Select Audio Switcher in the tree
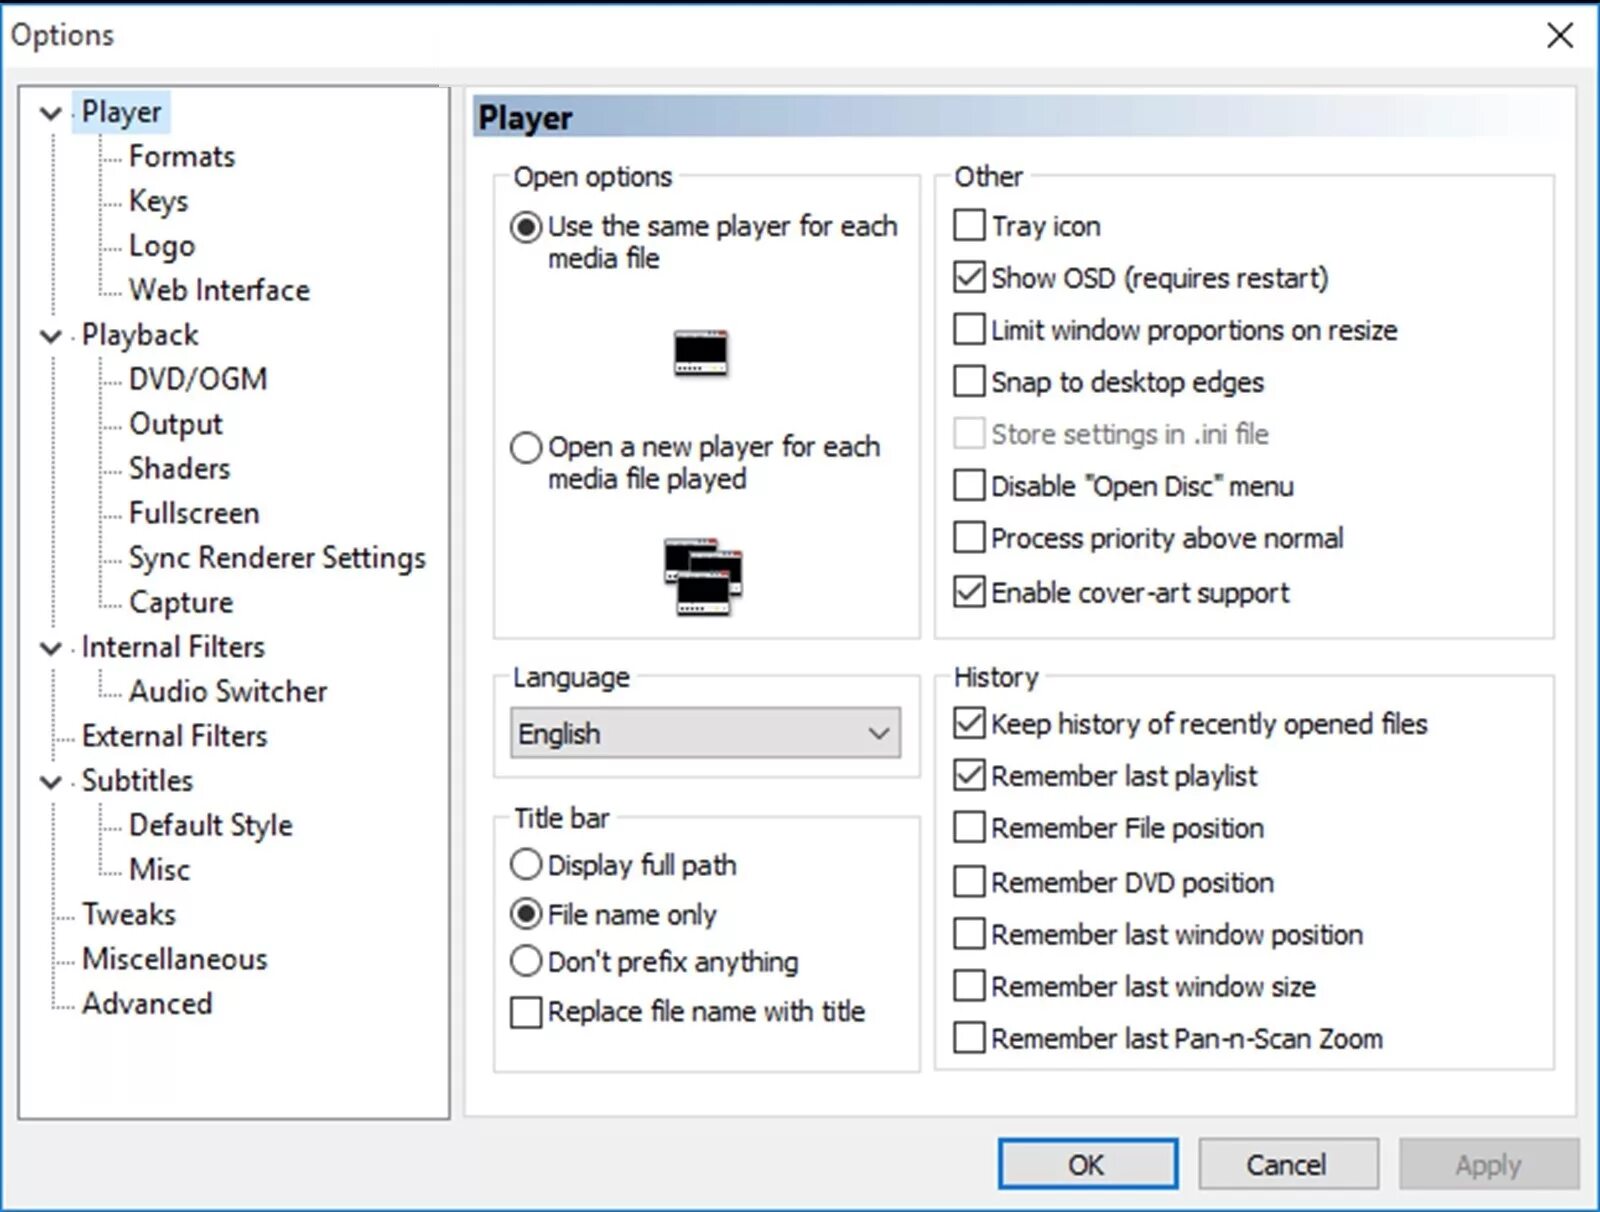1600x1212 pixels. click(228, 691)
